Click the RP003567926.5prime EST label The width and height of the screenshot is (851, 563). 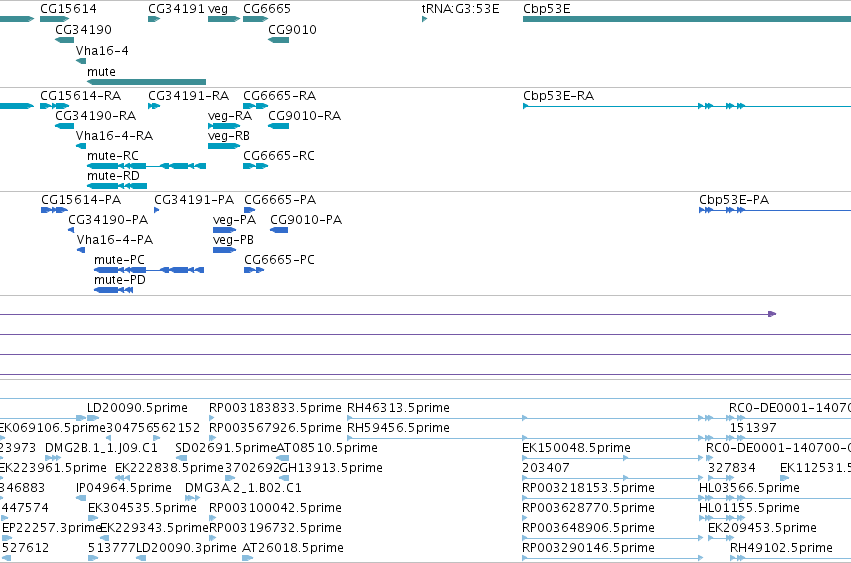275,428
